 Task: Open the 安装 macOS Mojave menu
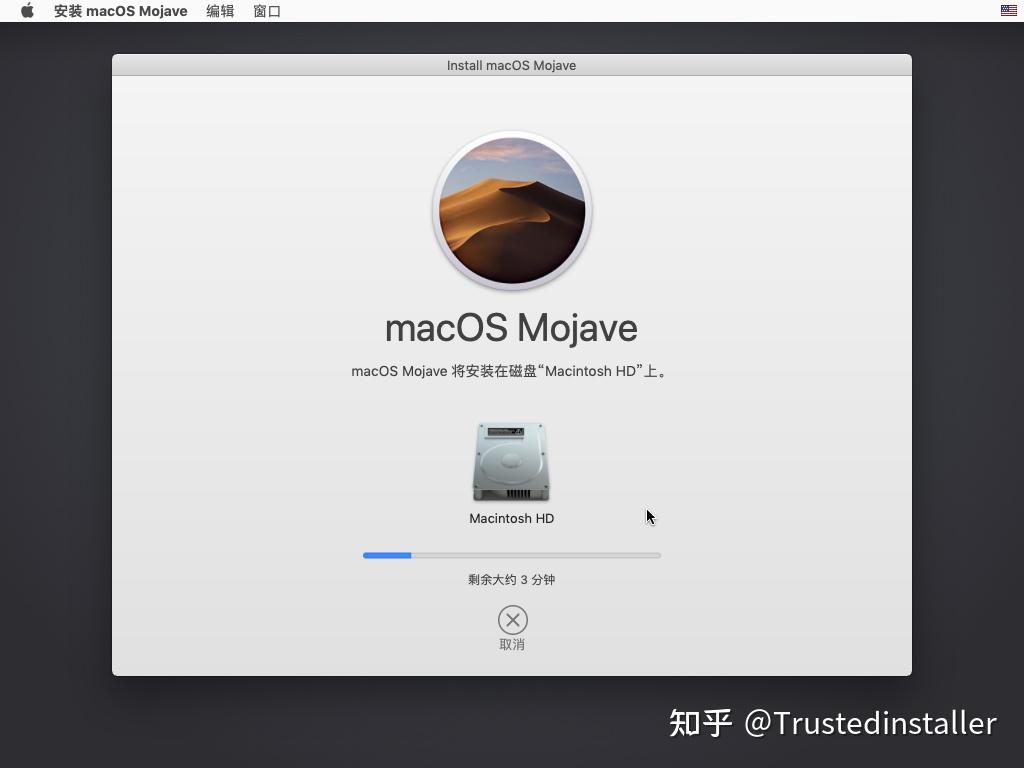point(120,11)
